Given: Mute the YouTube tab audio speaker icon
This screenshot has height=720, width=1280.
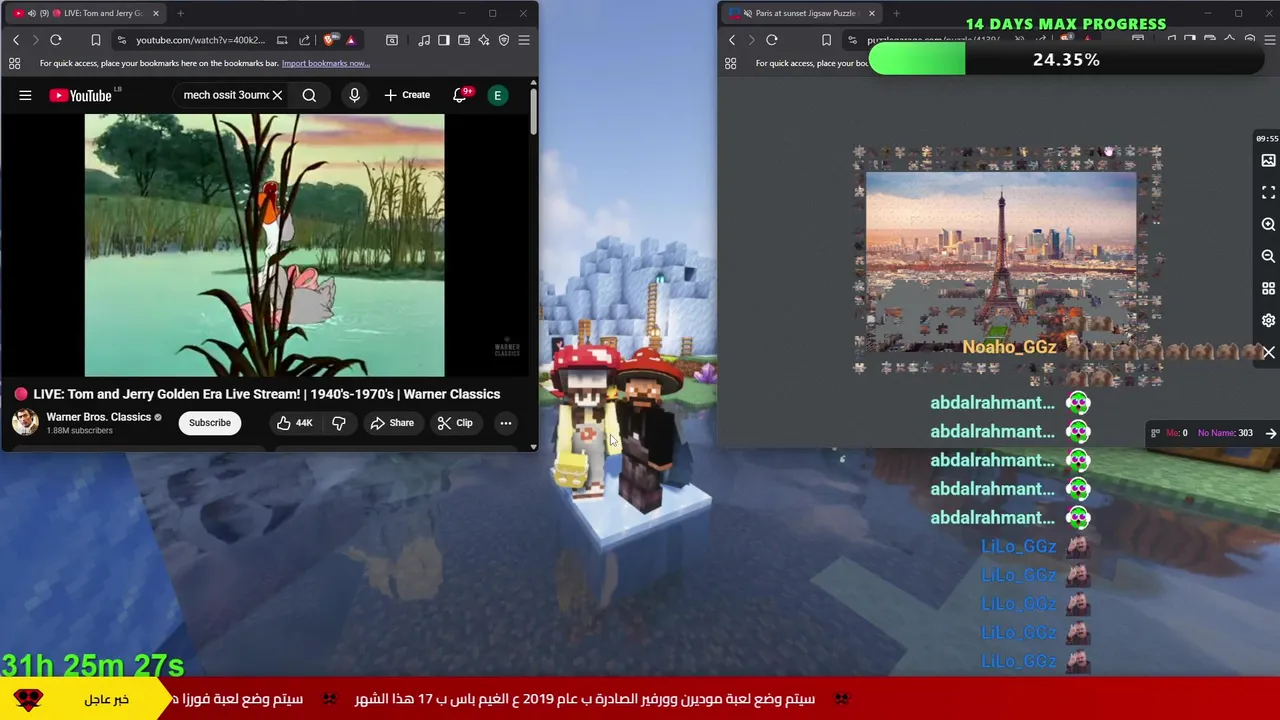Looking at the screenshot, I should pyautogui.click(x=32, y=13).
